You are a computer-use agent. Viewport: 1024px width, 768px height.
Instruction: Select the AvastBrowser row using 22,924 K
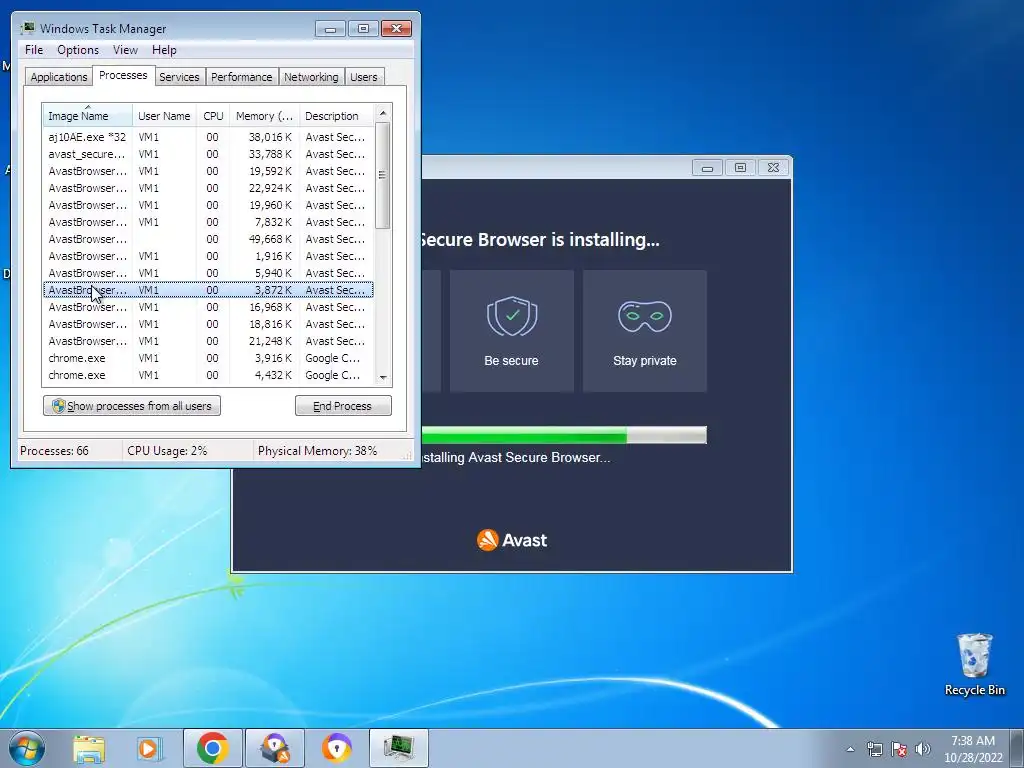click(208, 188)
